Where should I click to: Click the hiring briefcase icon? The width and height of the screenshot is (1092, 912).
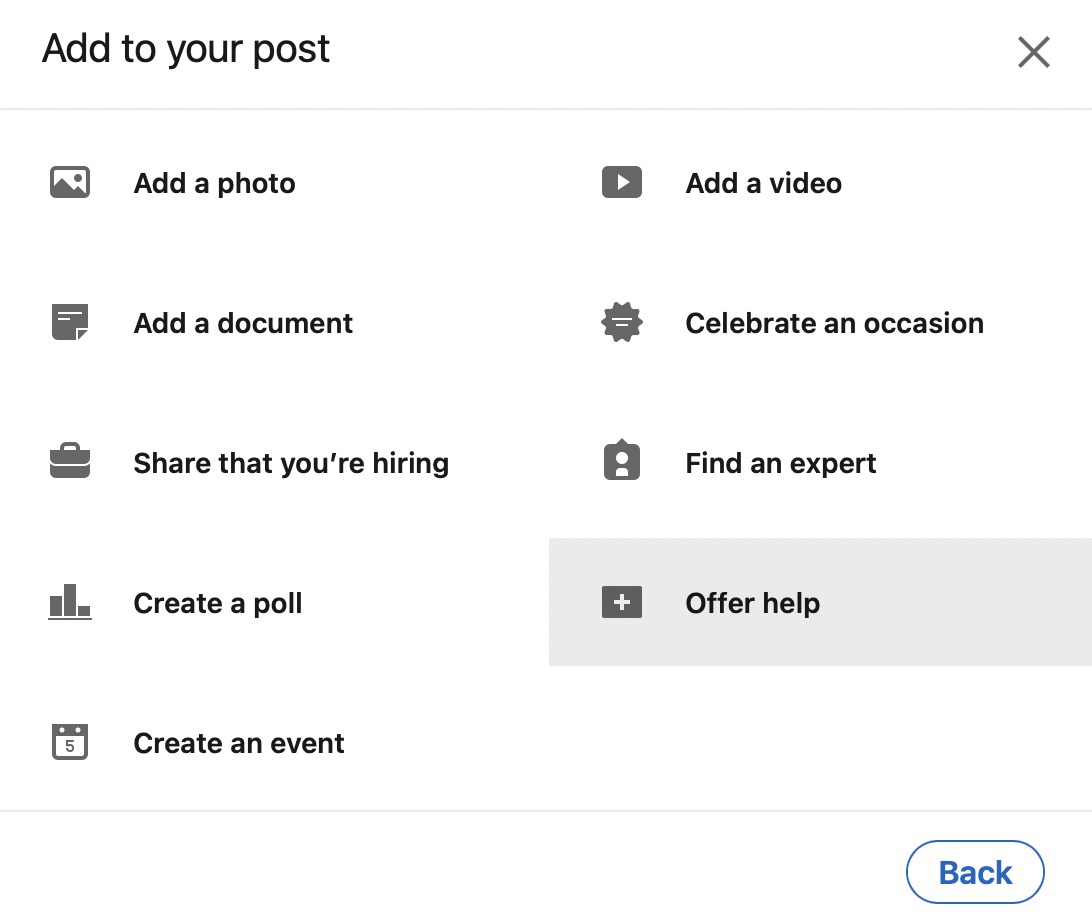point(70,462)
